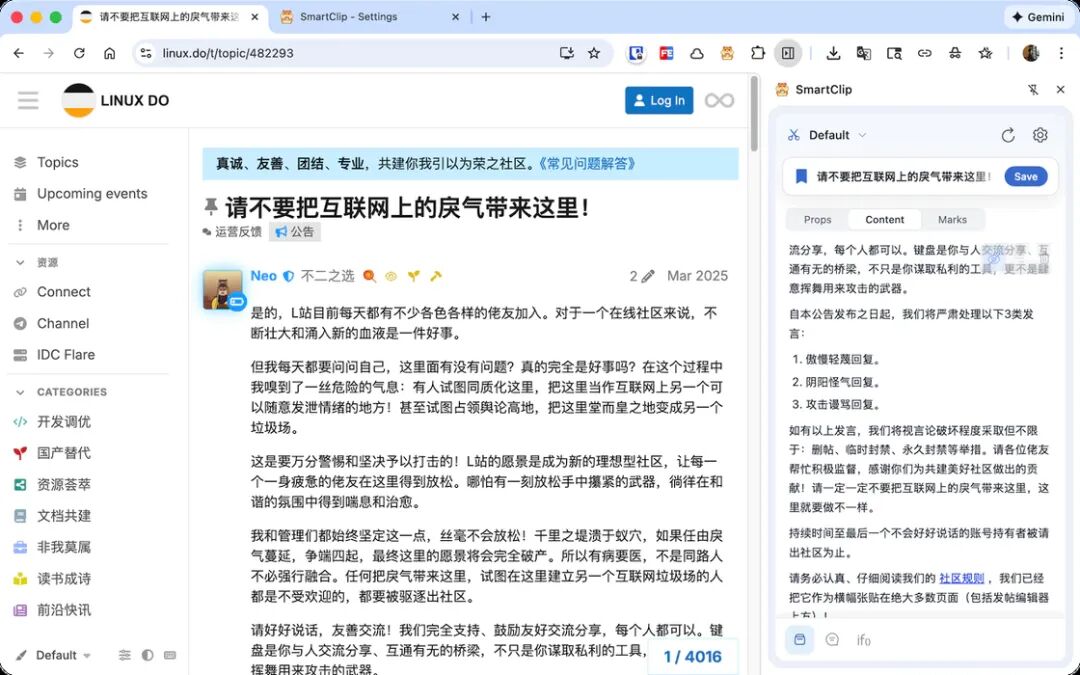1080x675 pixels.
Task: Toggle dark mode circle icon in left sidebar bottom
Action: coord(147,656)
